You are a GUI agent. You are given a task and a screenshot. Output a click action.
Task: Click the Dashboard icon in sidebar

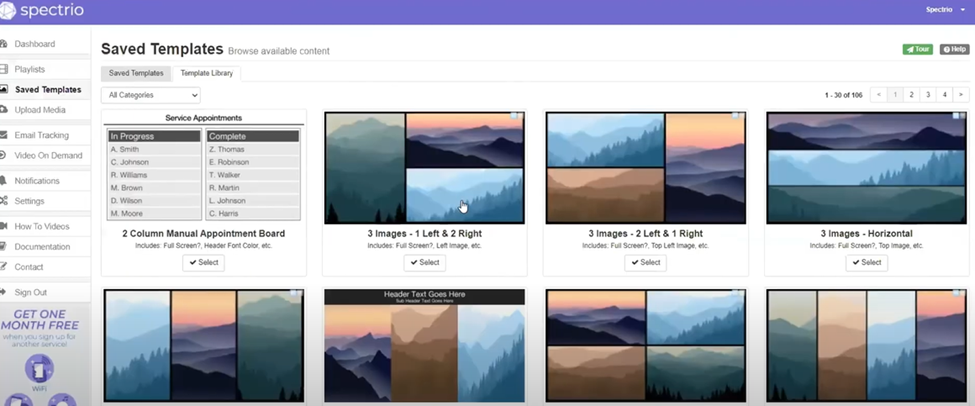[4, 44]
